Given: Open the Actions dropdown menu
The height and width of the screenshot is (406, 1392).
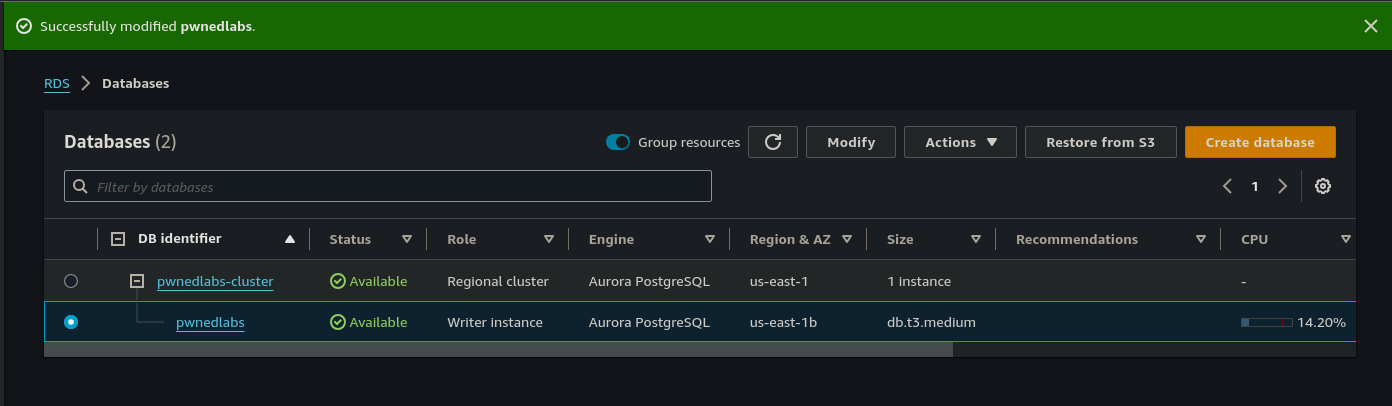Looking at the screenshot, I should tap(960, 142).
